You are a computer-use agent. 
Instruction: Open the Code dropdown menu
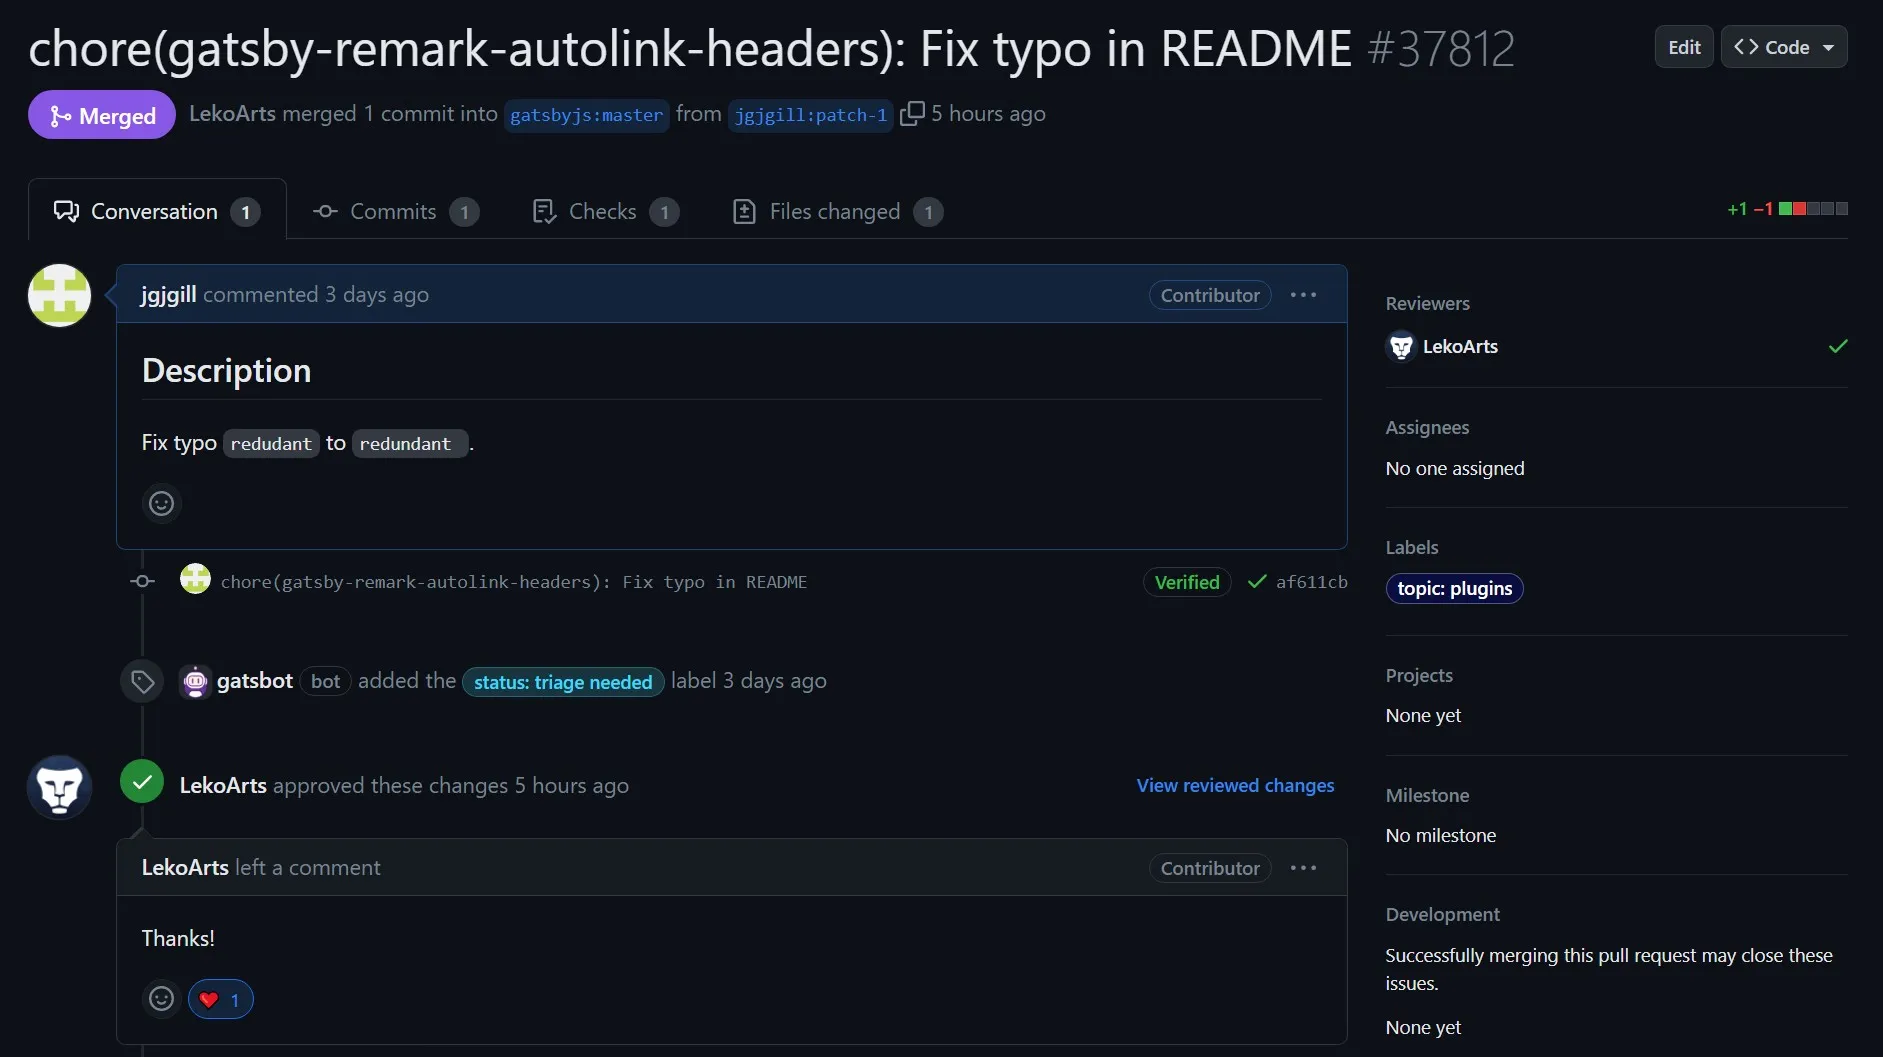[1783, 47]
